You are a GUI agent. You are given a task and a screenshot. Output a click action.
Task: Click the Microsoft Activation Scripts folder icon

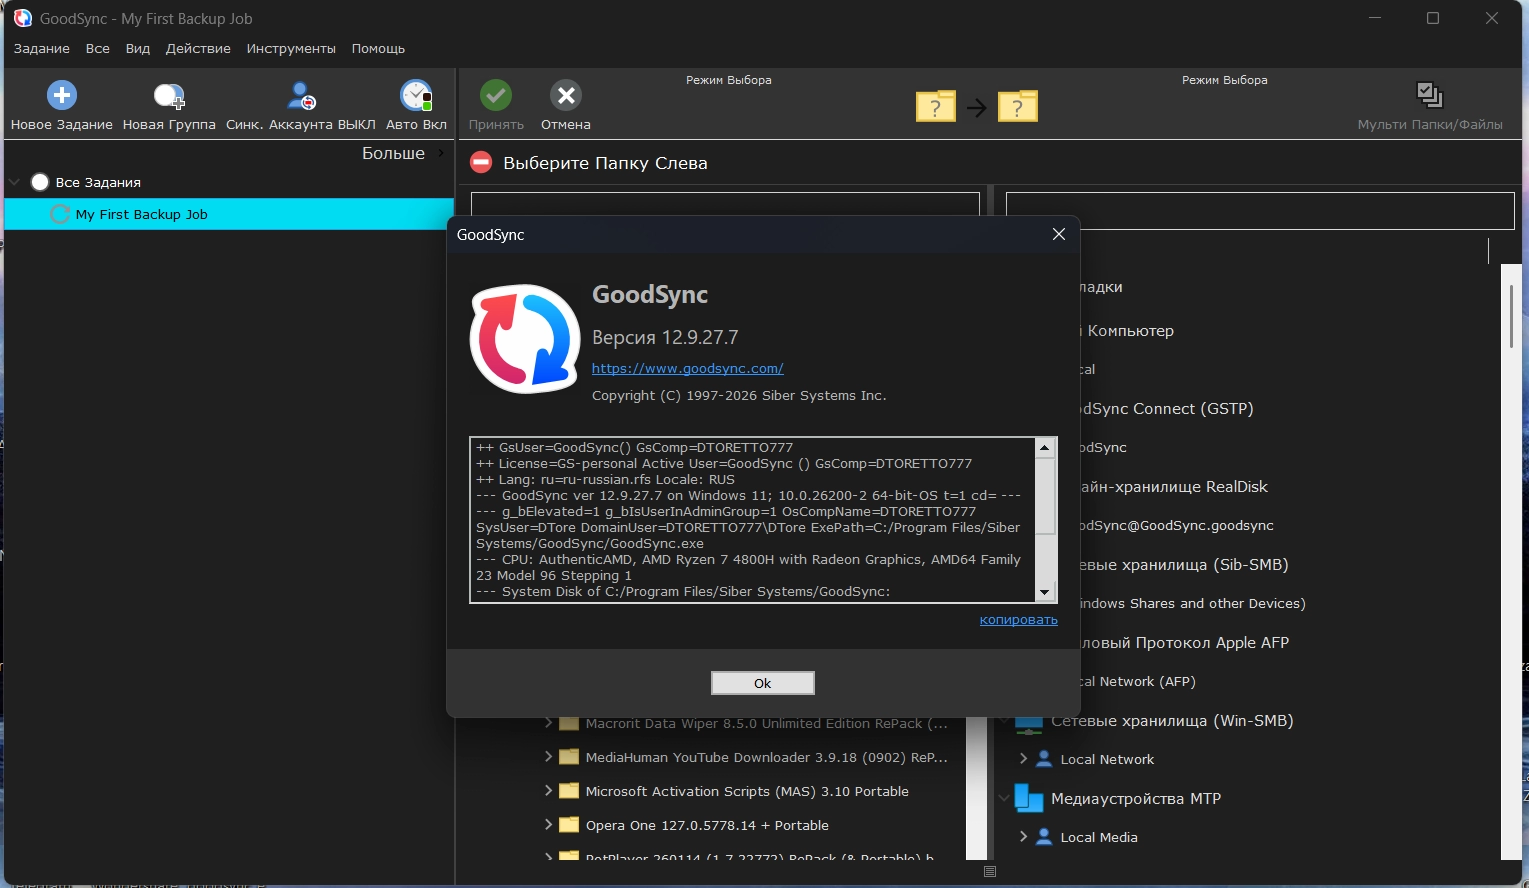coord(569,791)
